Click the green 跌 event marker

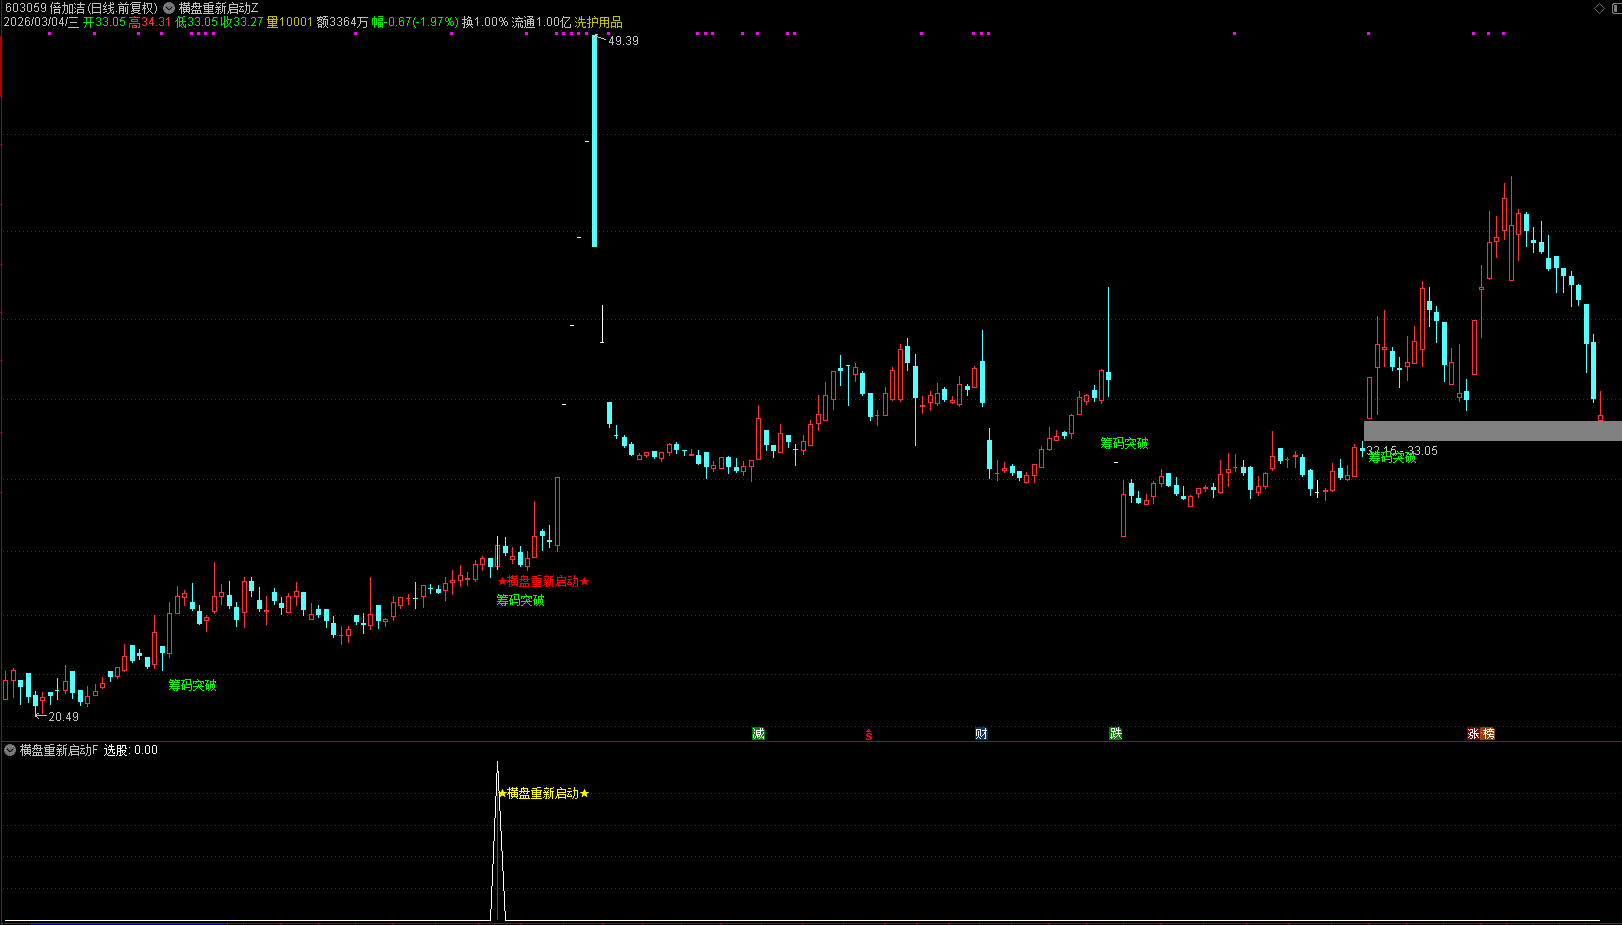coord(1116,734)
